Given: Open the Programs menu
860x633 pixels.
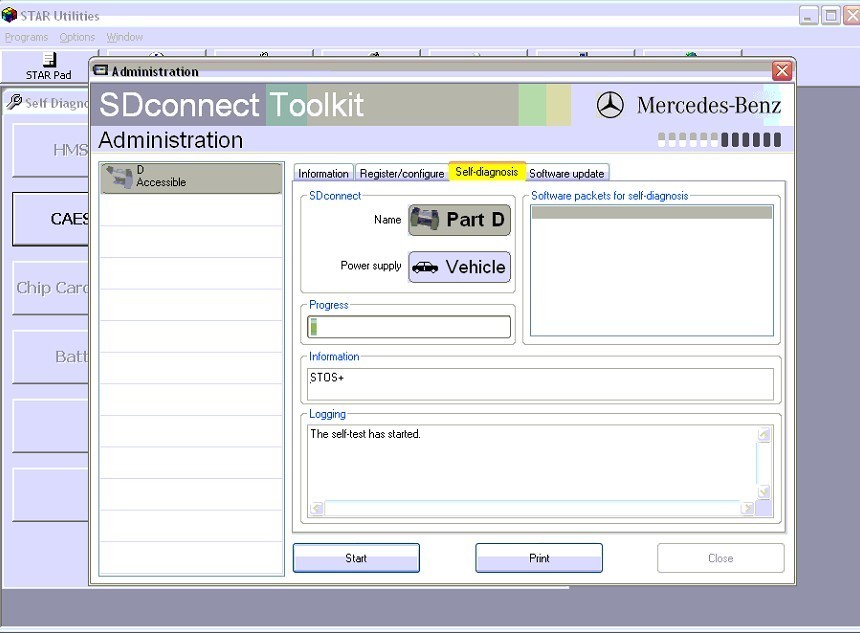Looking at the screenshot, I should (x=26, y=37).
